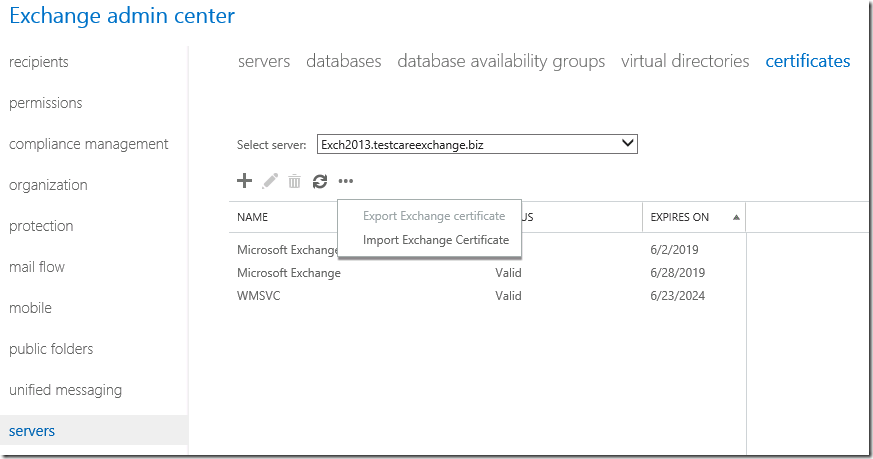Add a new certificate with plus icon

(244, 180)
